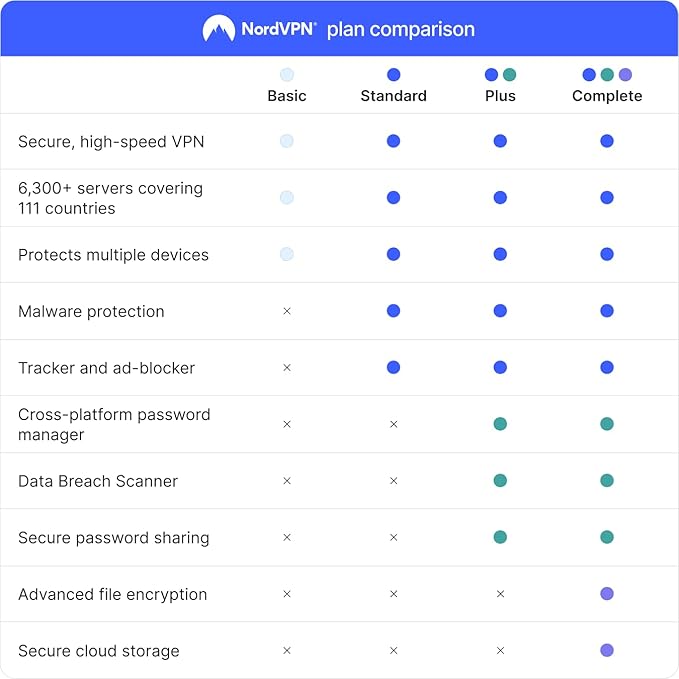Click the 6,300+ servers covering 111 countries text
Screen dimensions: 679x679
[x=110, y=198]
